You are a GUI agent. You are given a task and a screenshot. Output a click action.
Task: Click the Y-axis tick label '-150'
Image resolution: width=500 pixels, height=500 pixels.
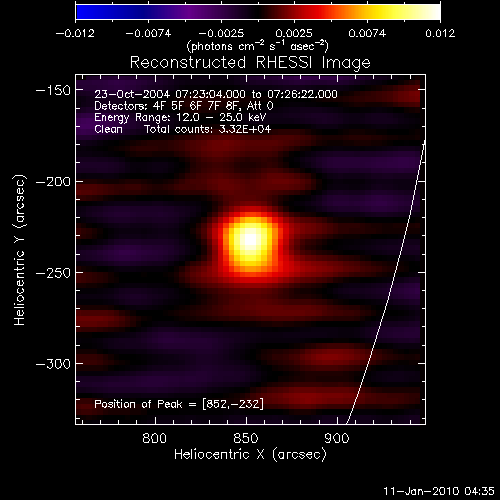53,90
